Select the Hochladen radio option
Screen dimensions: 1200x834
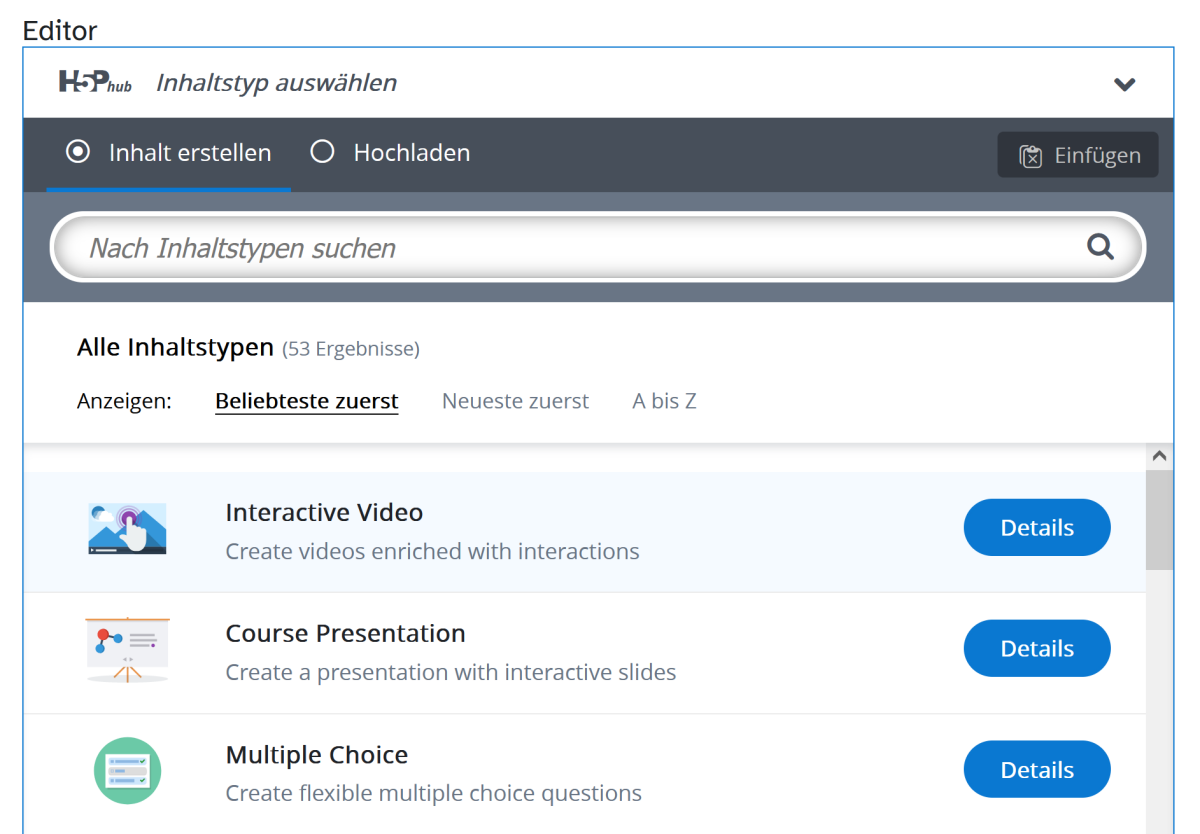click(391, 153)
